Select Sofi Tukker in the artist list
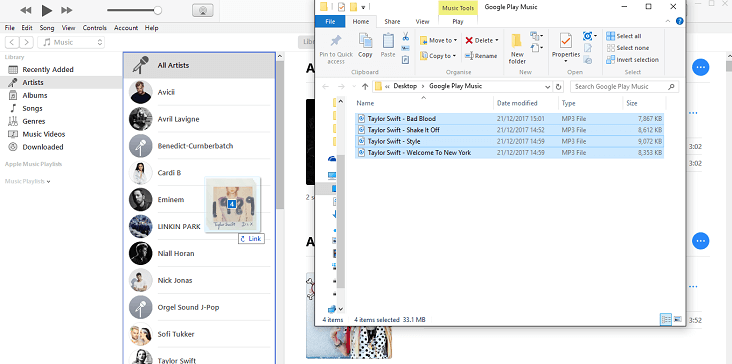The height and width of the screenshot is (364, 732). pos(200,334)
